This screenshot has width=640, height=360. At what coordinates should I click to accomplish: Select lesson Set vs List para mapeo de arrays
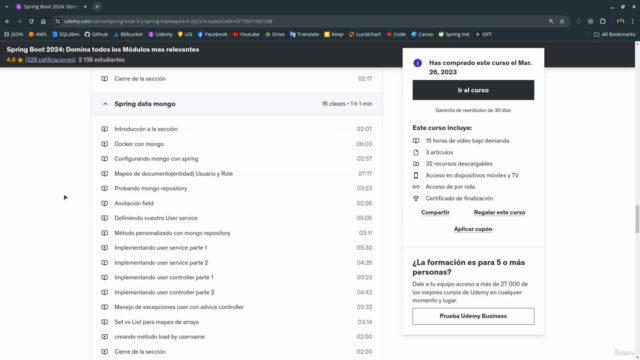click(x=156, y=322)
